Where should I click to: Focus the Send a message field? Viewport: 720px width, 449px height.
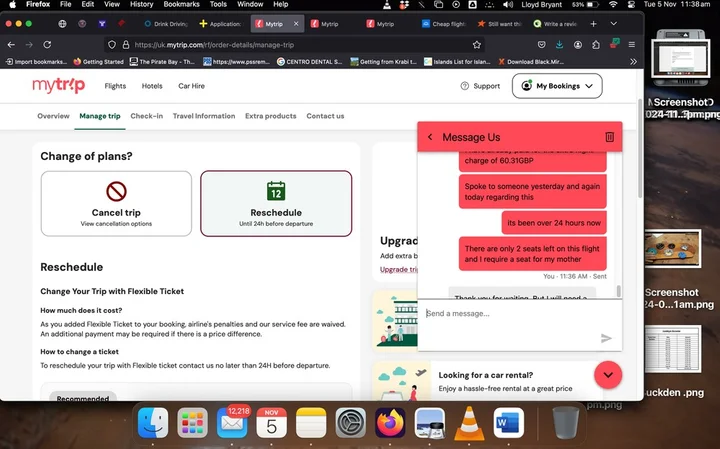click(x=510, y=314)
